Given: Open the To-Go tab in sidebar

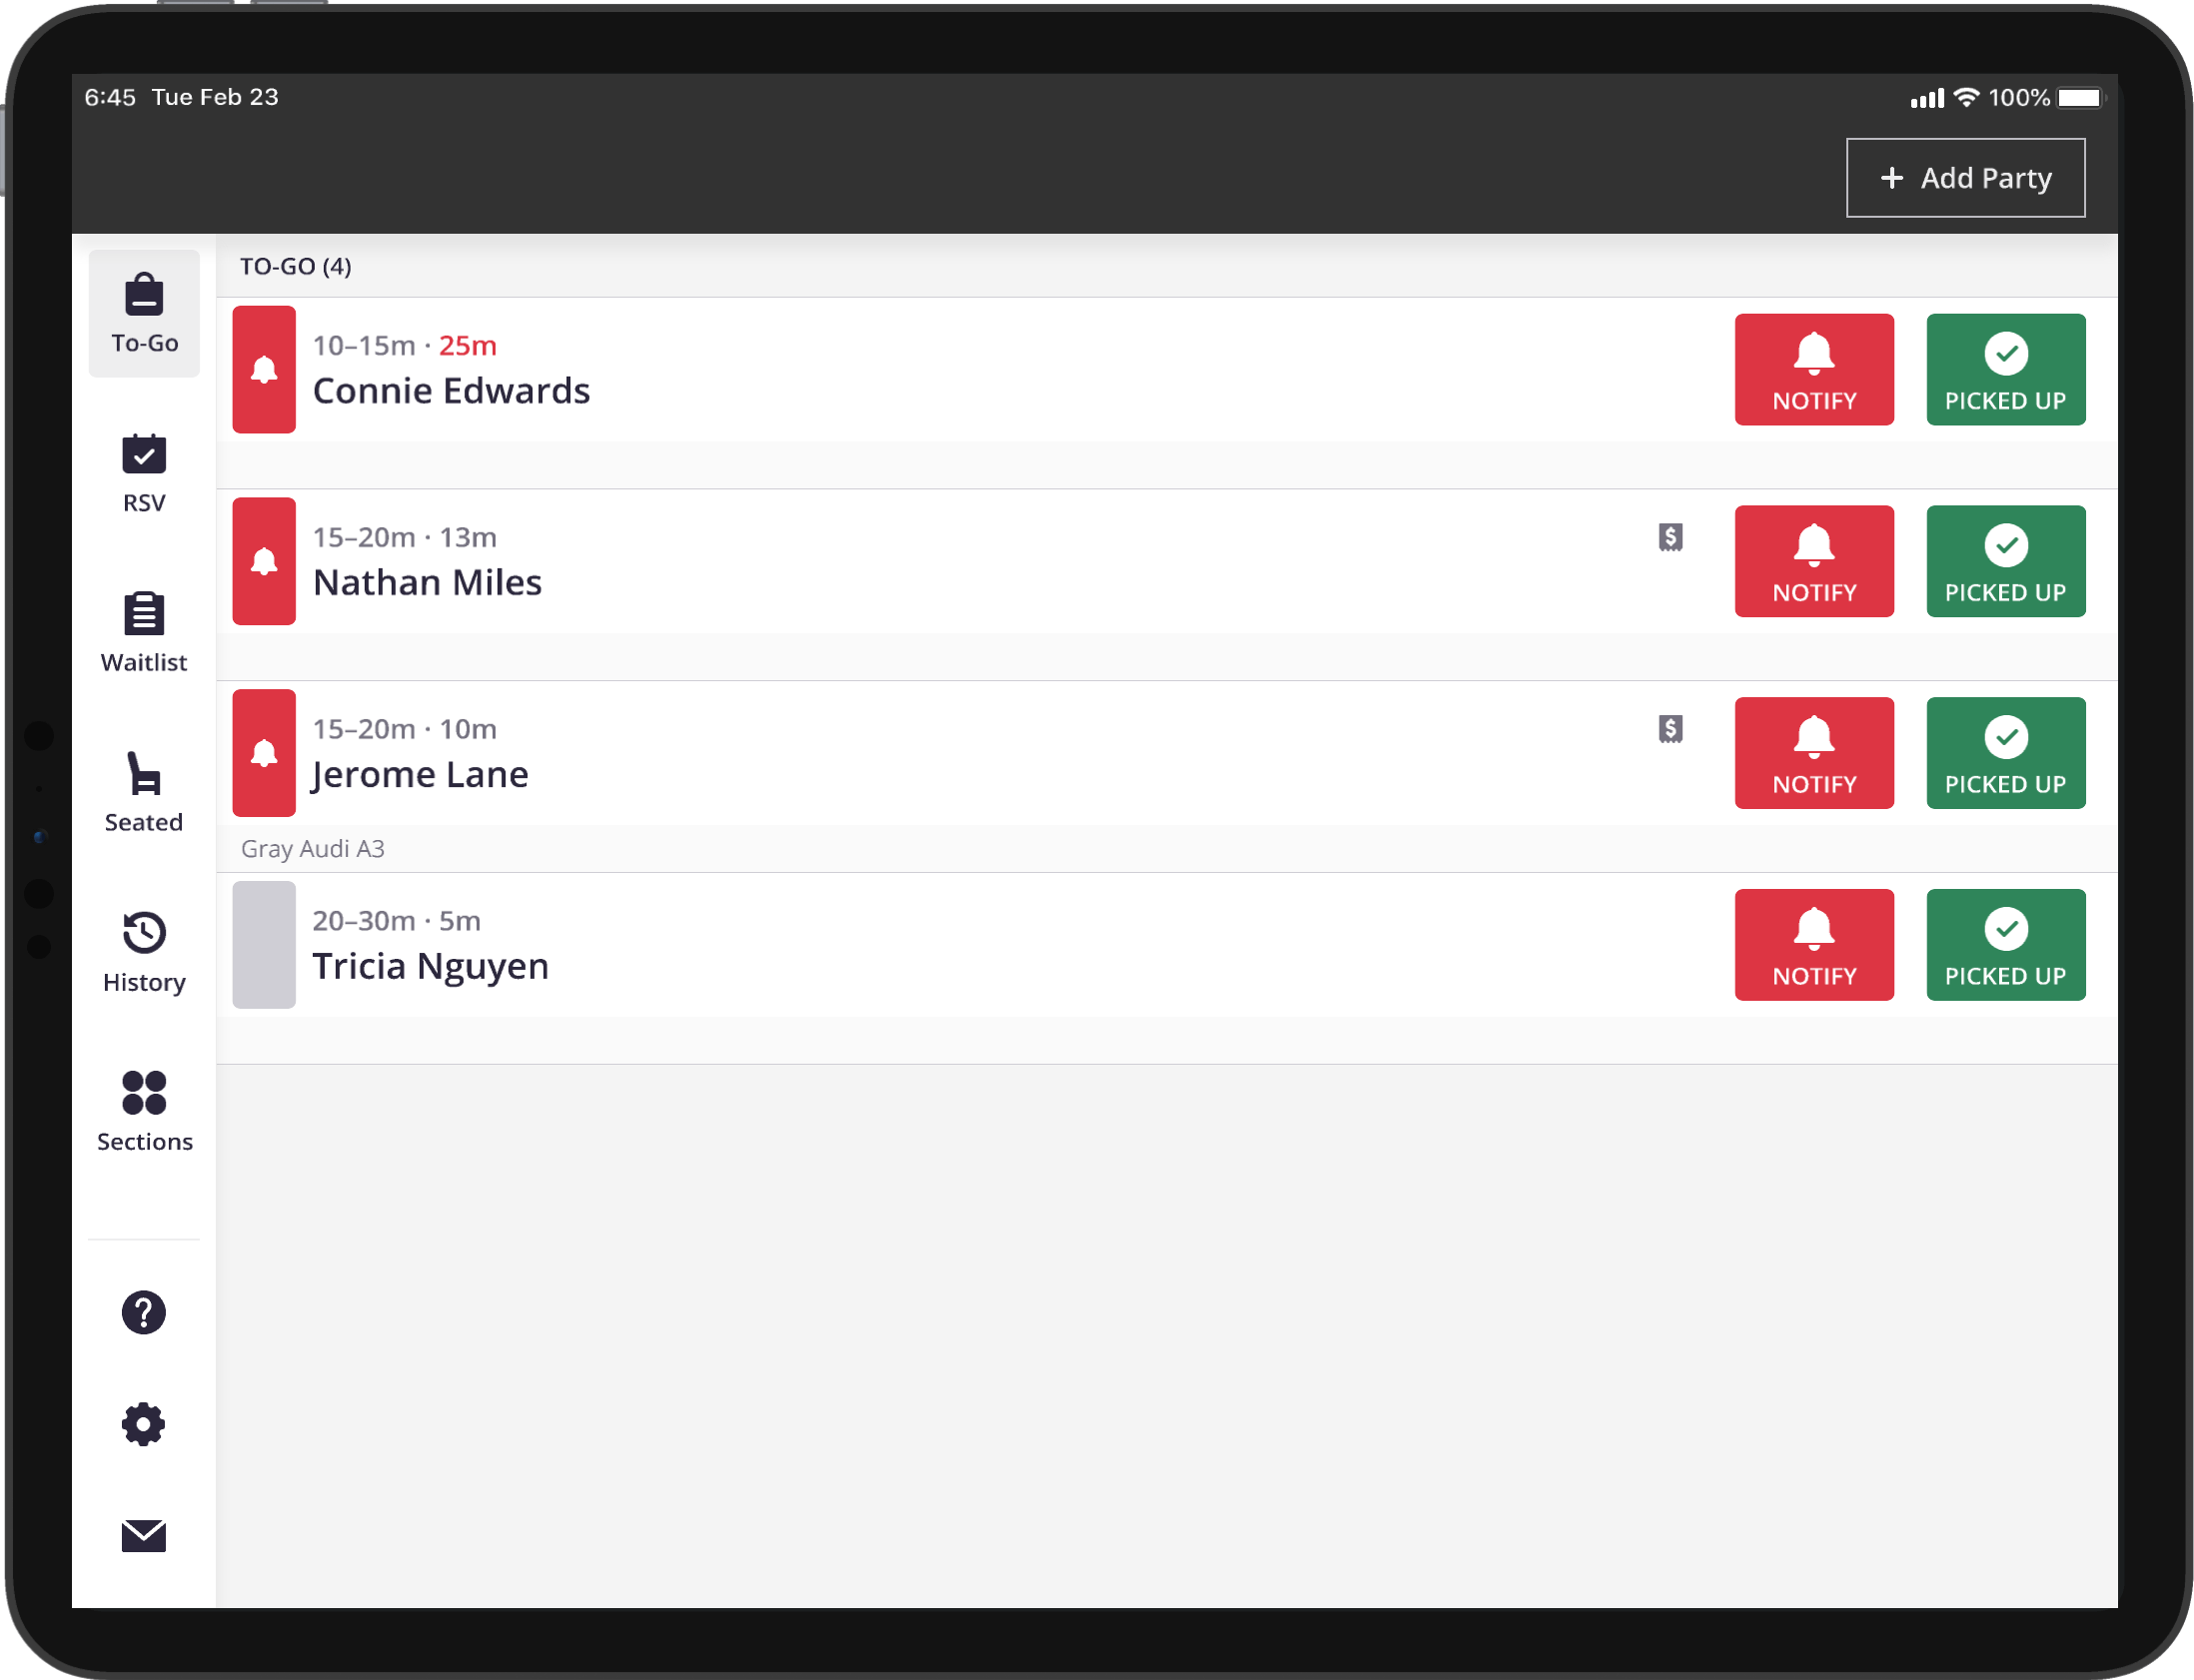Looking at the screenshot, I should (x=144, y=313).
